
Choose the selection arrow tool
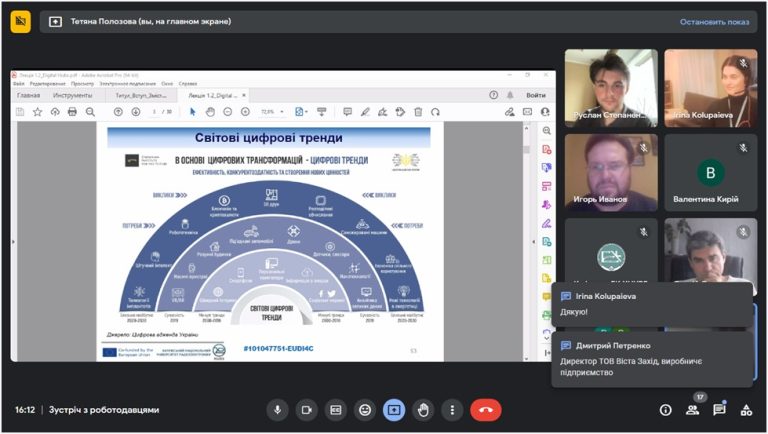(192, 112)
